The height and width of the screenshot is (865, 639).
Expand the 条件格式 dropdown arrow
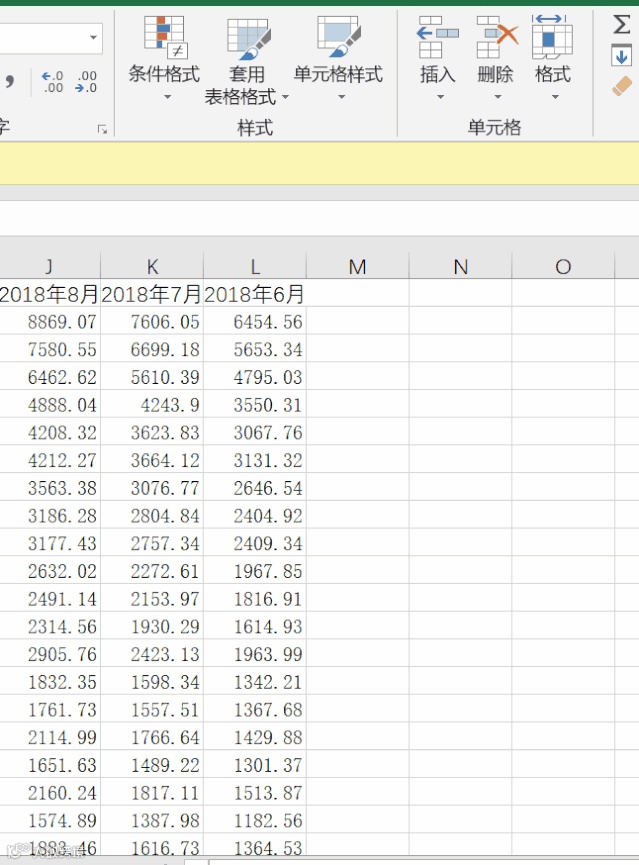[167, 97]
